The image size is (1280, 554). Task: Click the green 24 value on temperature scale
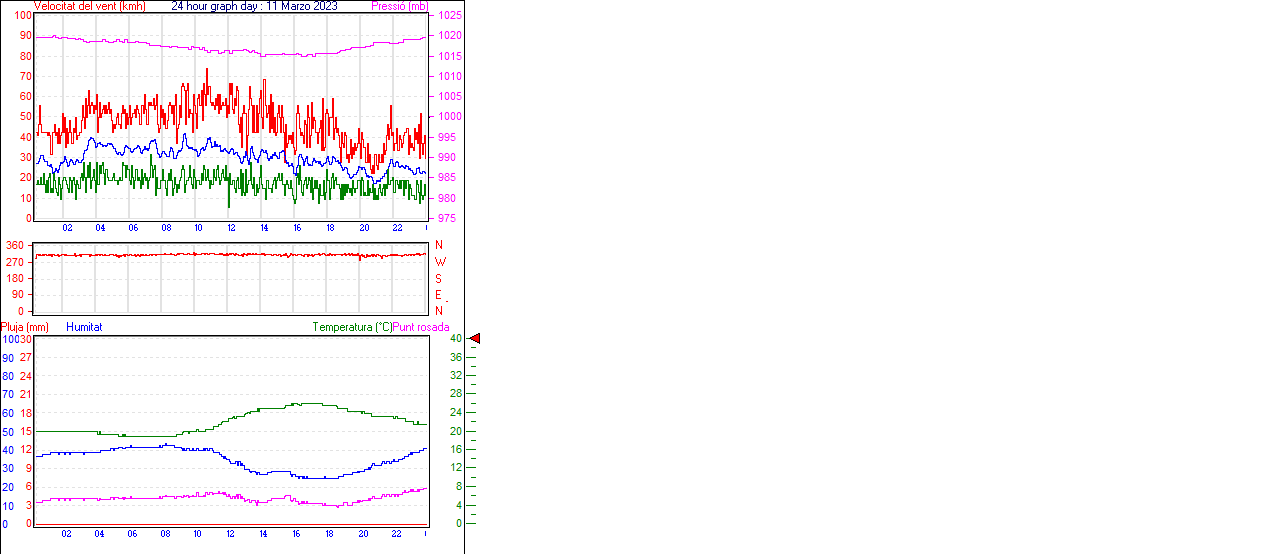(x=455, y=412)
